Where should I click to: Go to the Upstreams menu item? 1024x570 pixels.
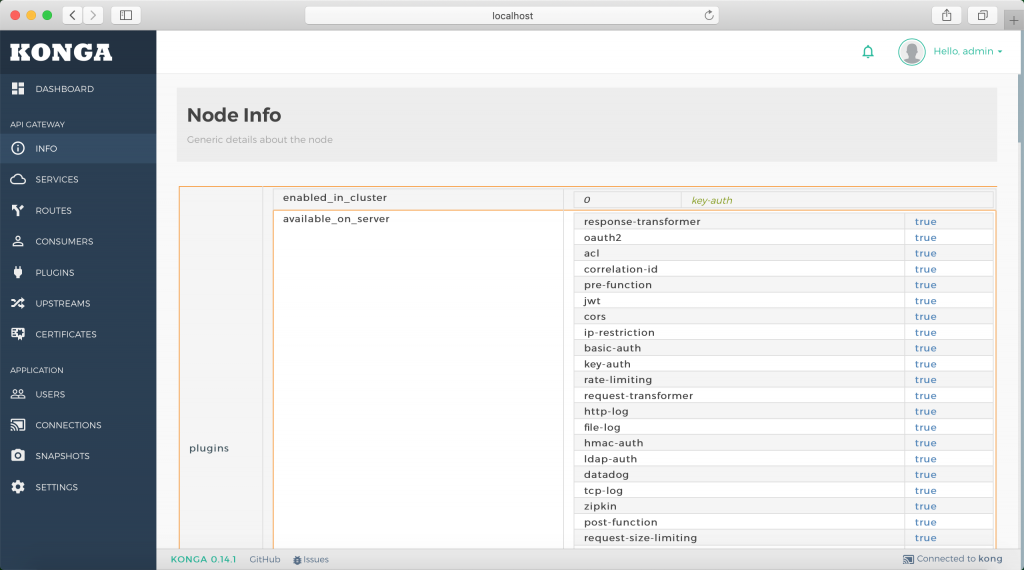tap(78, 303)
